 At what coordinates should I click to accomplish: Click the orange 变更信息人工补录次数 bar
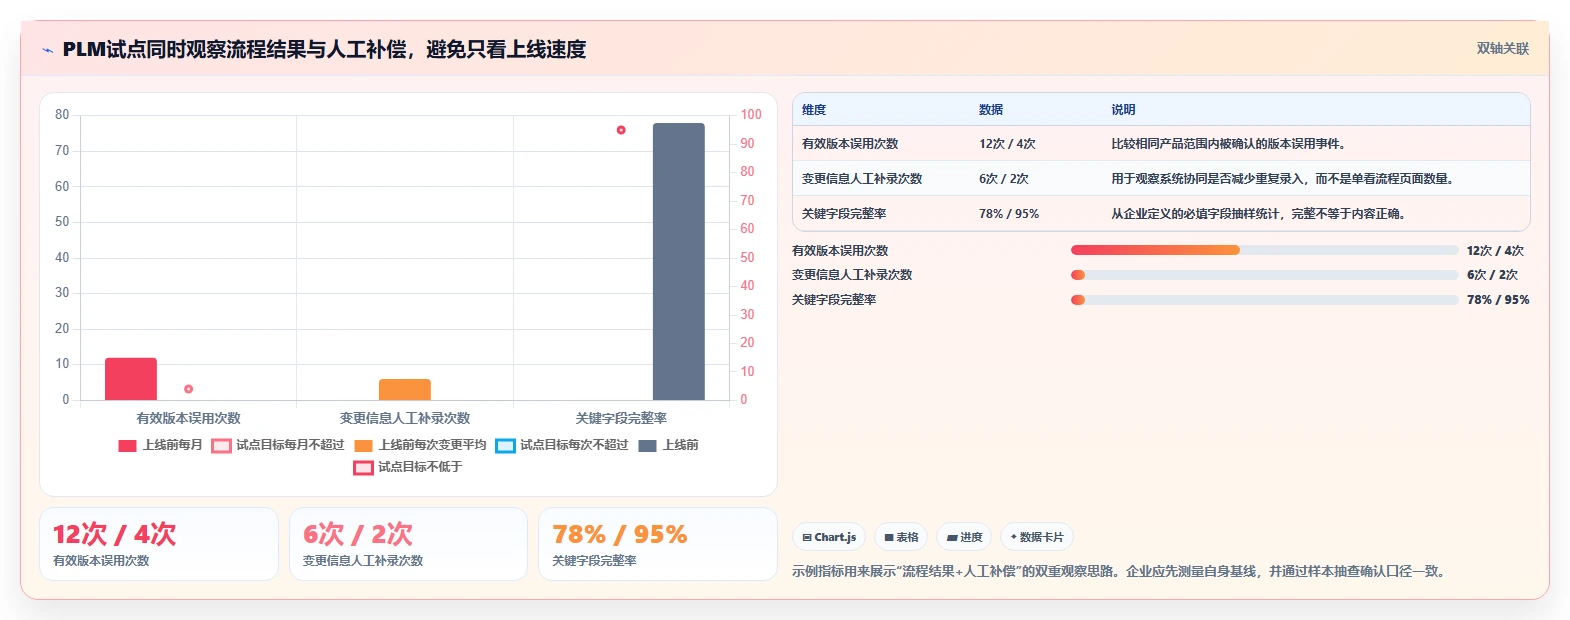point(405,390)
